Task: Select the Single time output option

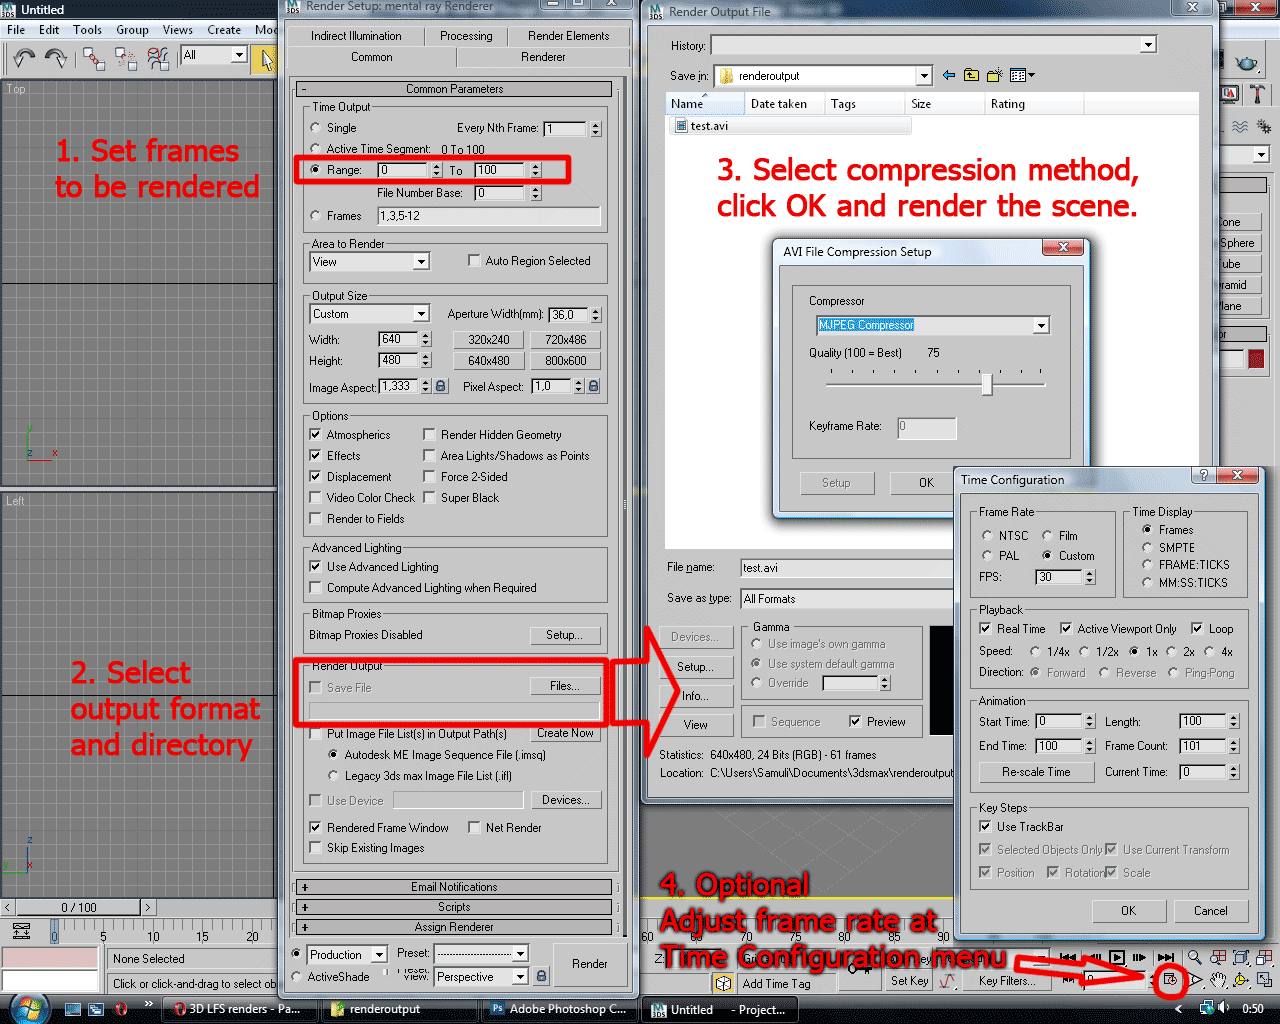Action: (316, 128)
